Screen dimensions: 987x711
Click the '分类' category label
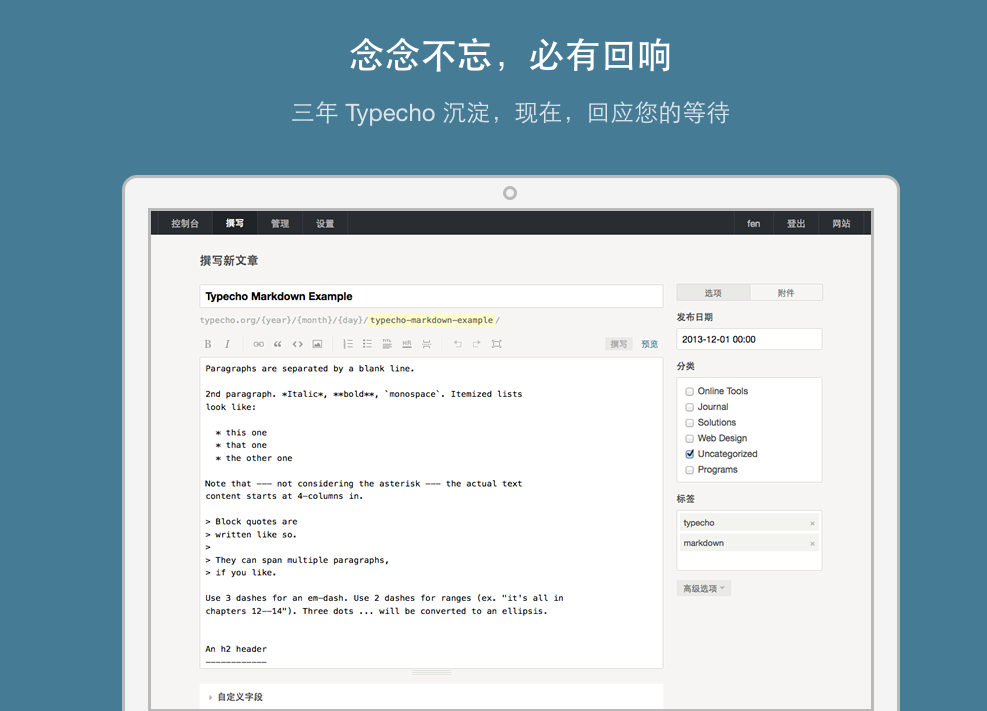tap(685, 366)
